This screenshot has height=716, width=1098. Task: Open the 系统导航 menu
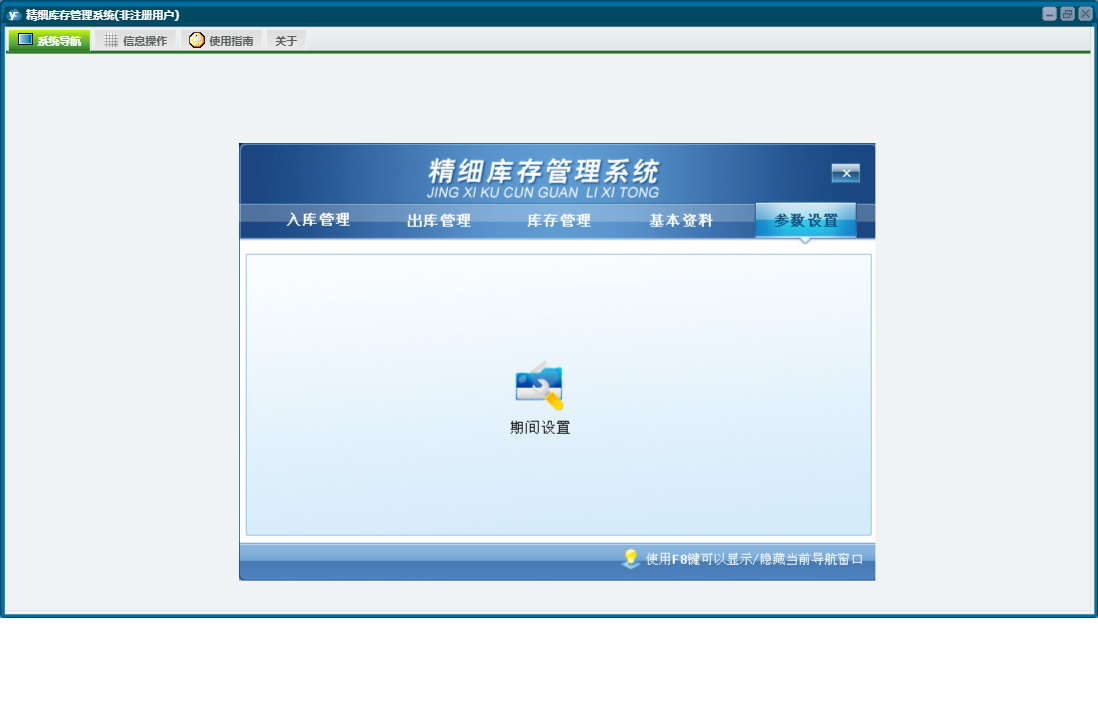click(49, 41)
